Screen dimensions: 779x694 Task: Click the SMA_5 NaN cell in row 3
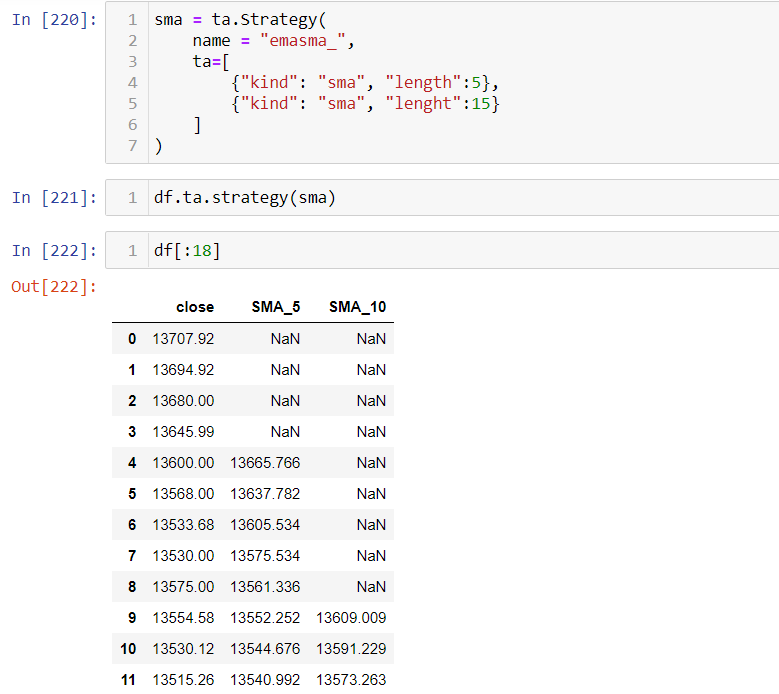click(x=285, y=432)
